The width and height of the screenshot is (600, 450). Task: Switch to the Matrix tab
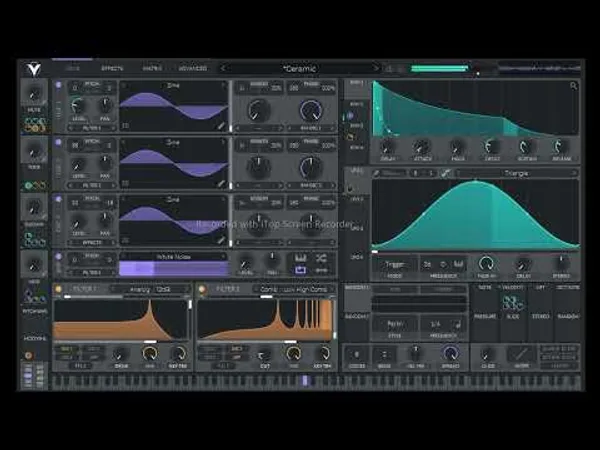(152, 68)
